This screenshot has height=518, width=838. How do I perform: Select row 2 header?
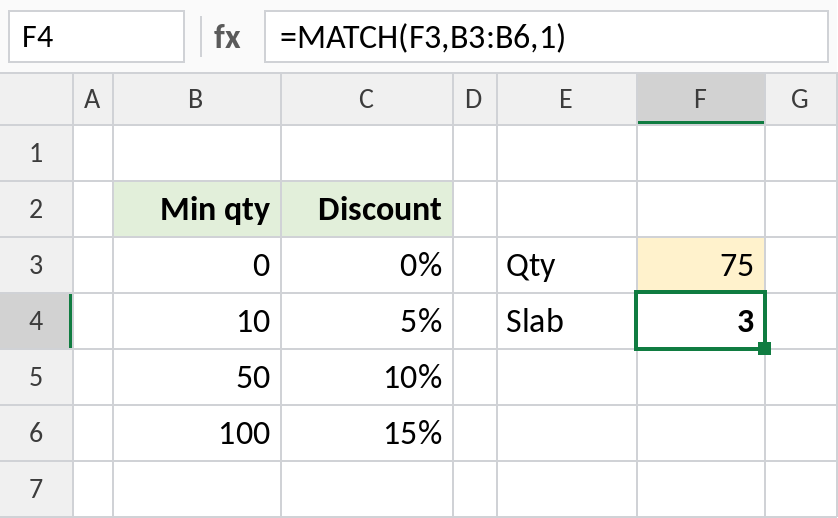point(36,209)
